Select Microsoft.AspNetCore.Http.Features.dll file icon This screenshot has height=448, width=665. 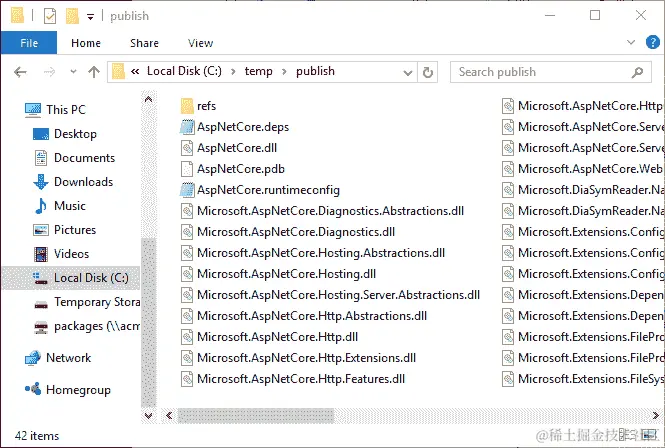187,379
